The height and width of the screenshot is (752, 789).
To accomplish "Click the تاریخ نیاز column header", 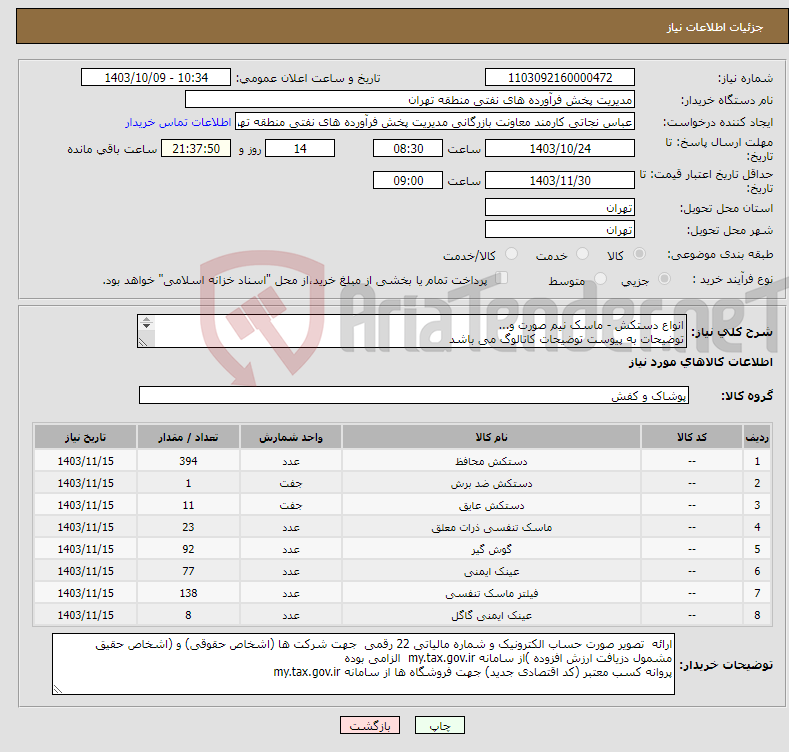I will [x=86, y=437].
